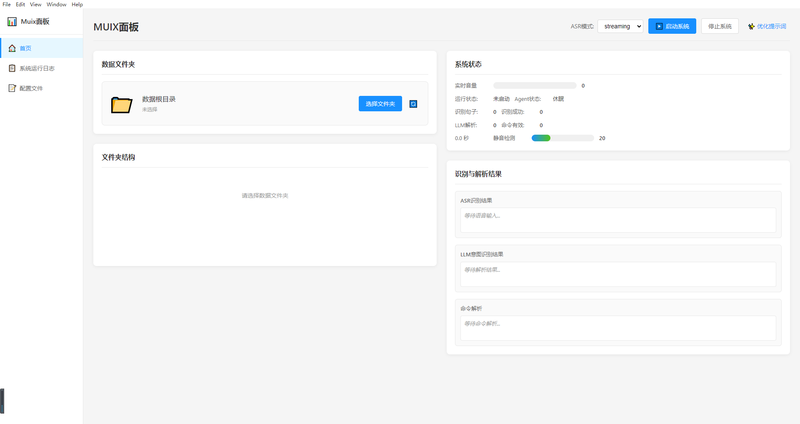
Task: Open the Window menu
Action: pyautogui.click(x=56, y=4)
